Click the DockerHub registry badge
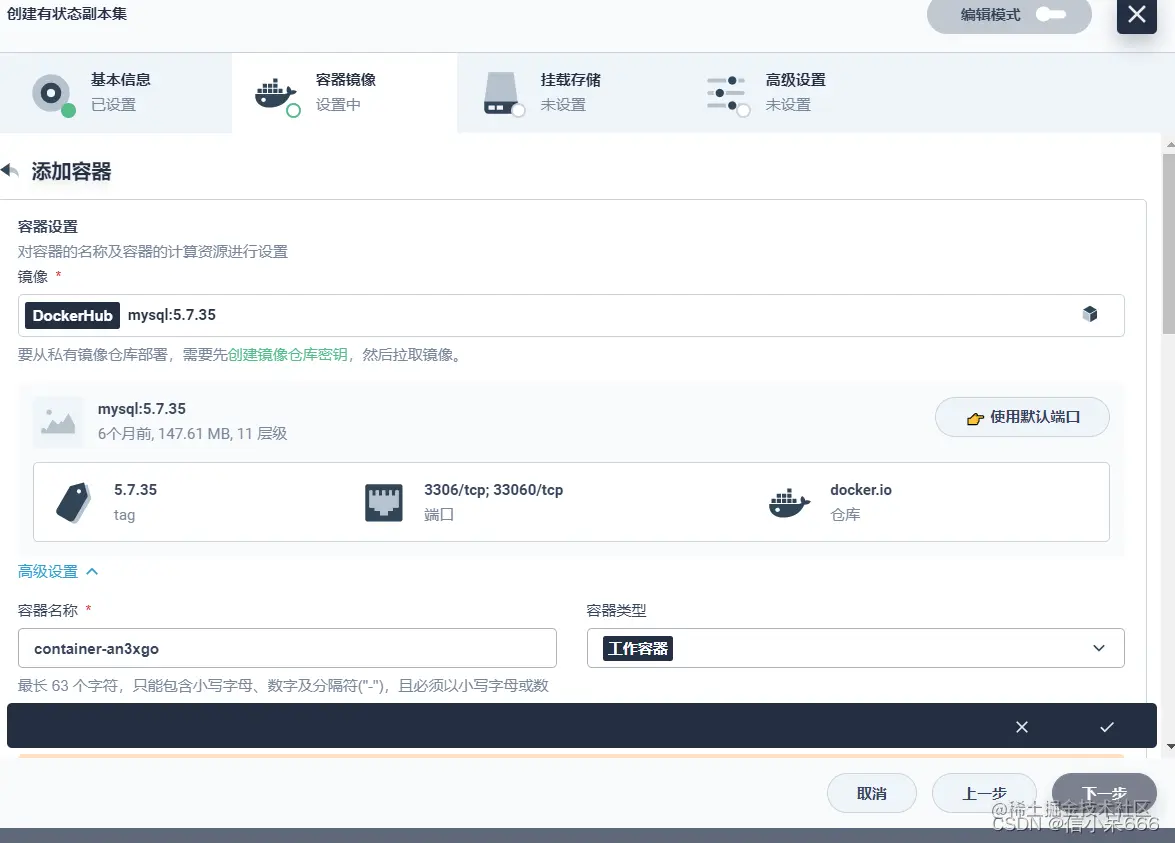 73,315
